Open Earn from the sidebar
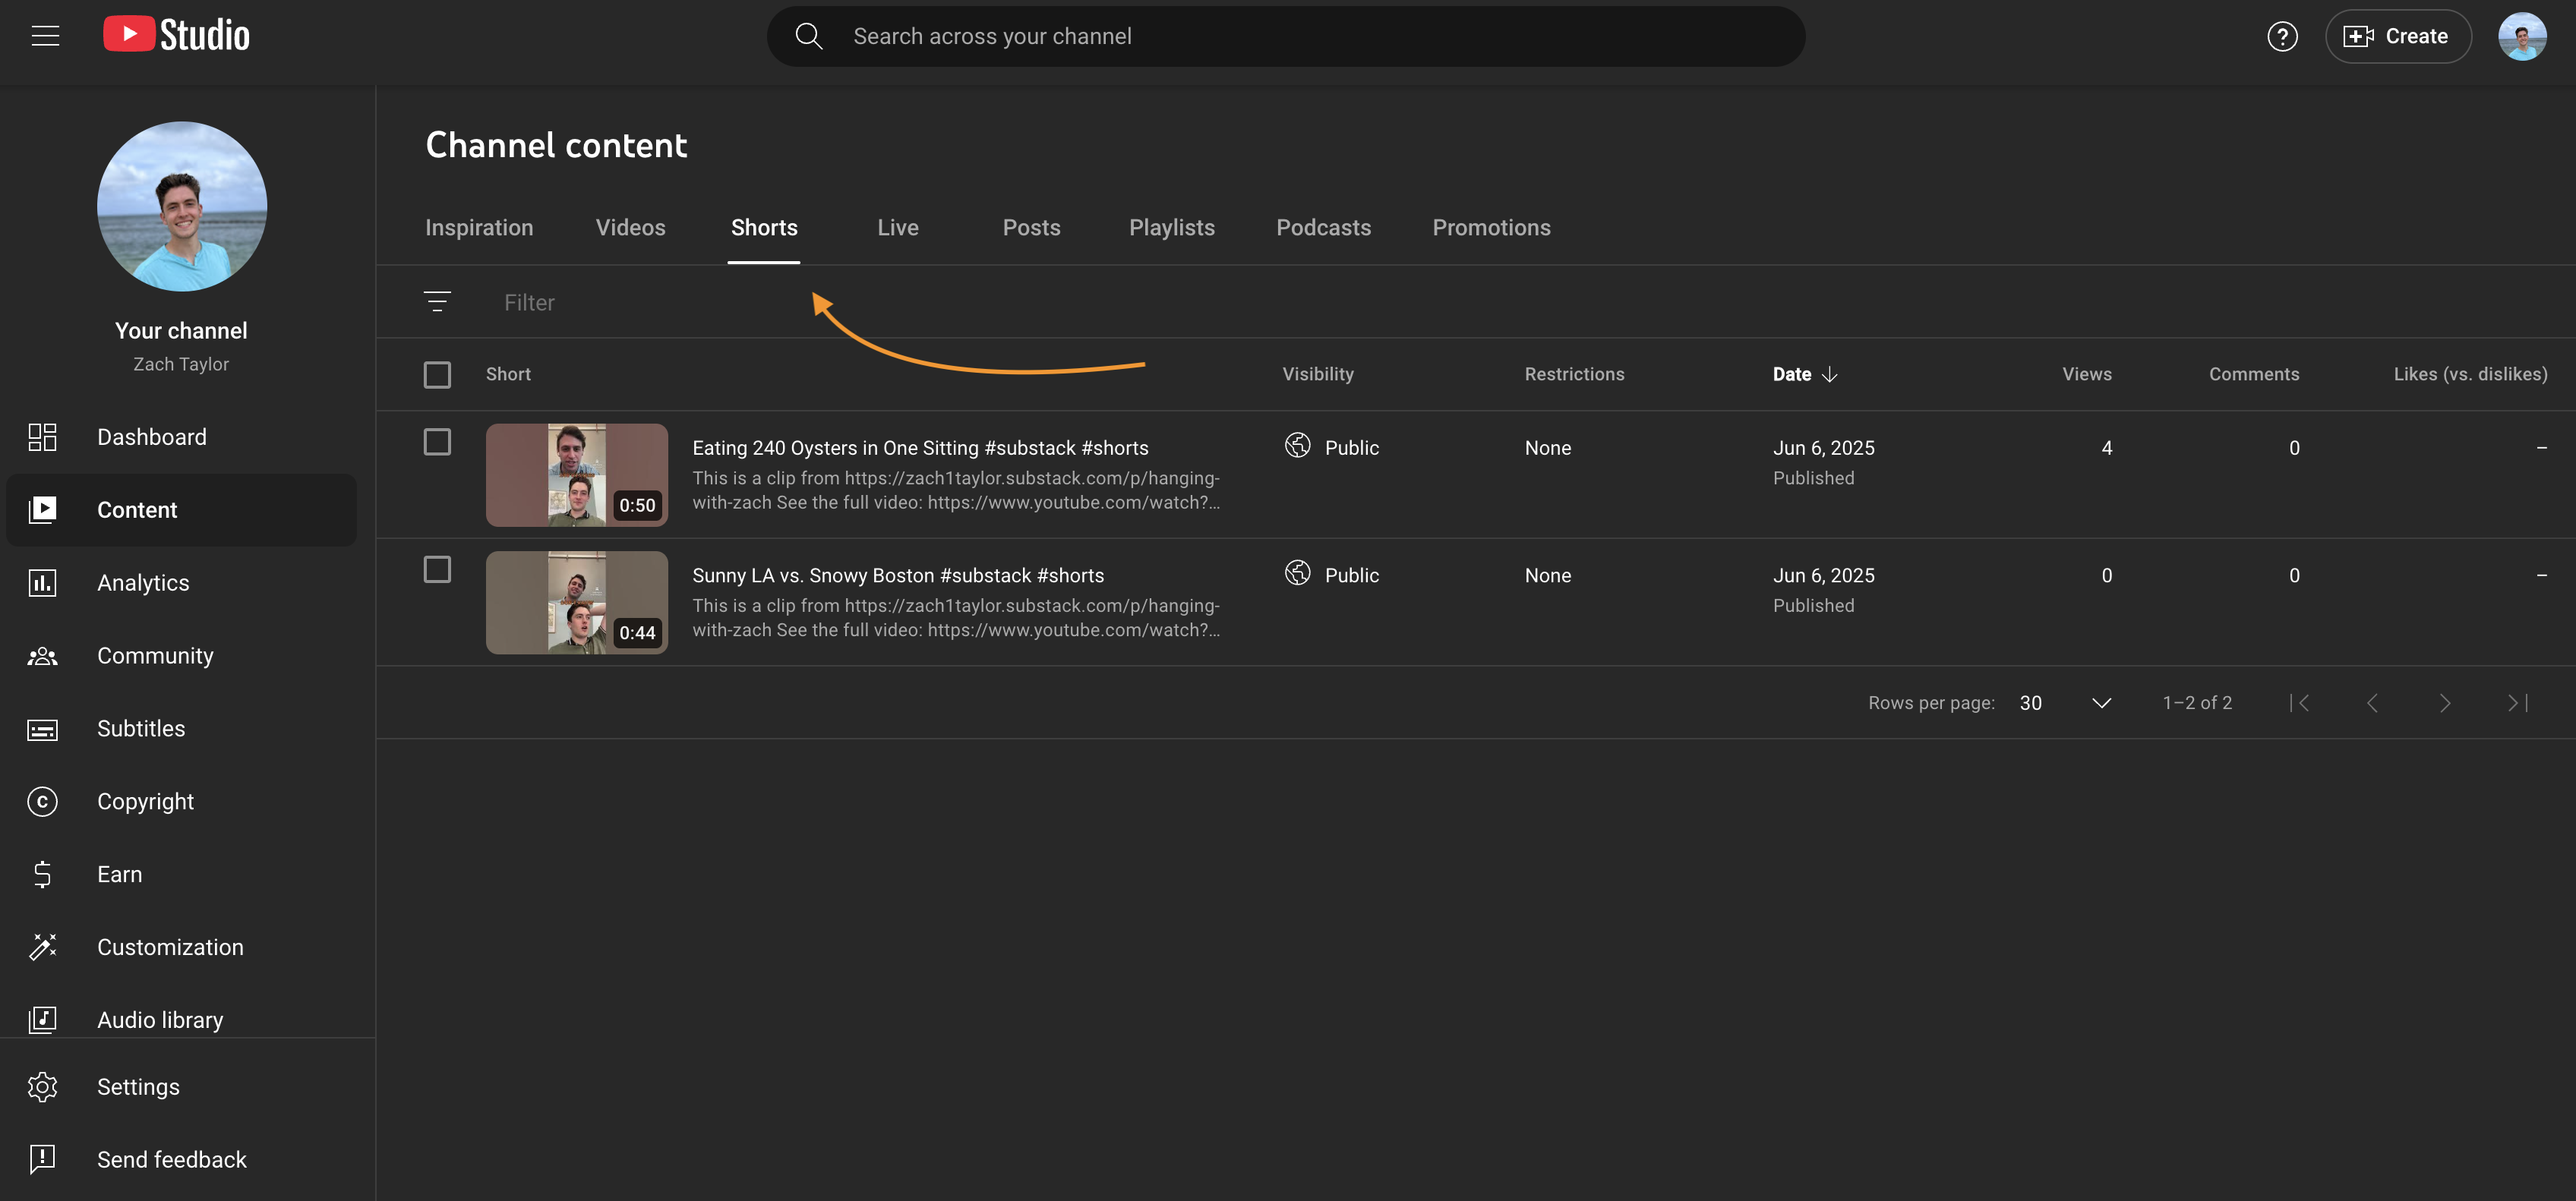 [x=182, y=874]
